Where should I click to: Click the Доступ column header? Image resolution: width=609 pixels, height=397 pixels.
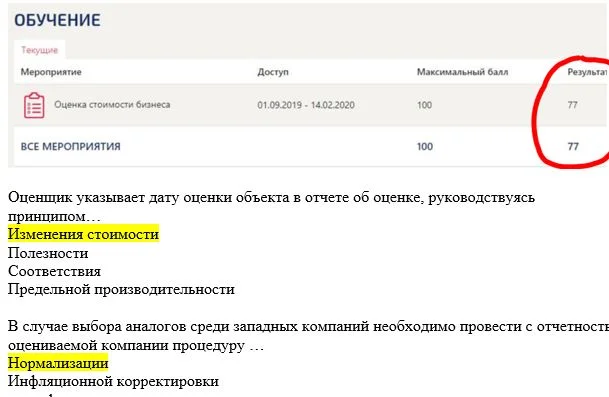click(x=273, y=72)
